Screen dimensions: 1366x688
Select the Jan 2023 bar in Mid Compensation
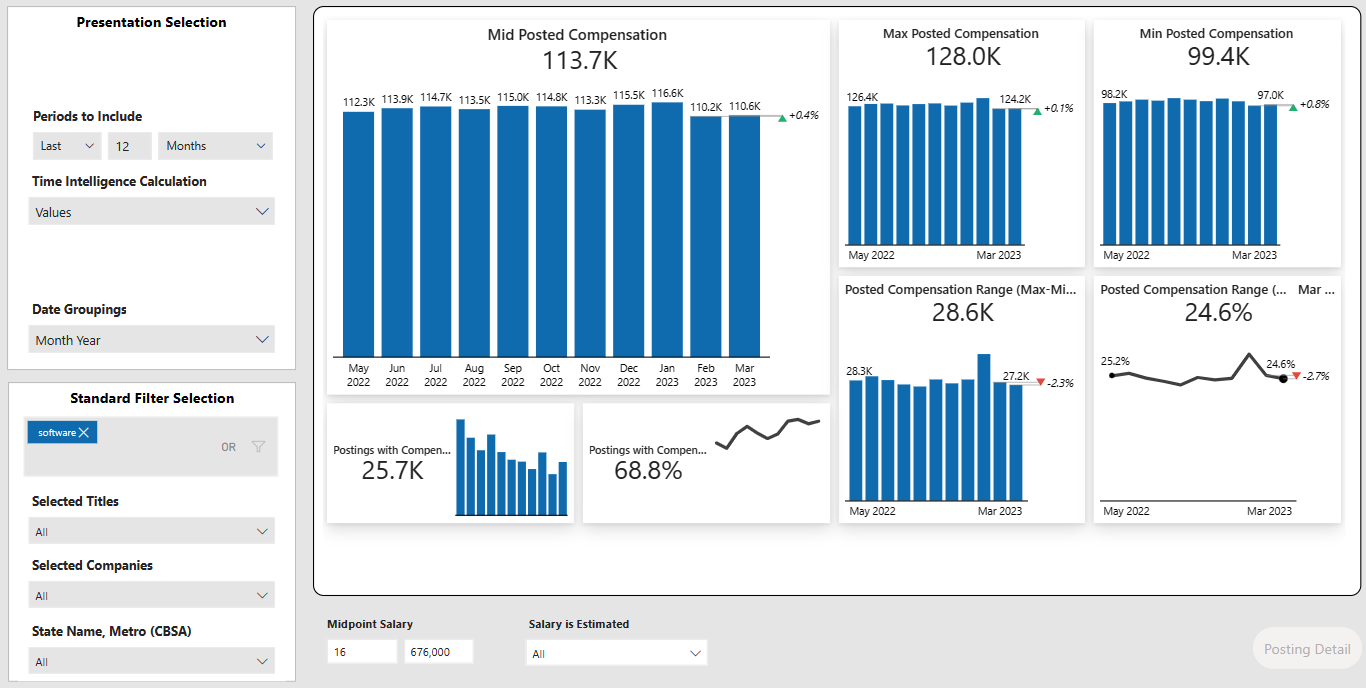click(667, 229)
